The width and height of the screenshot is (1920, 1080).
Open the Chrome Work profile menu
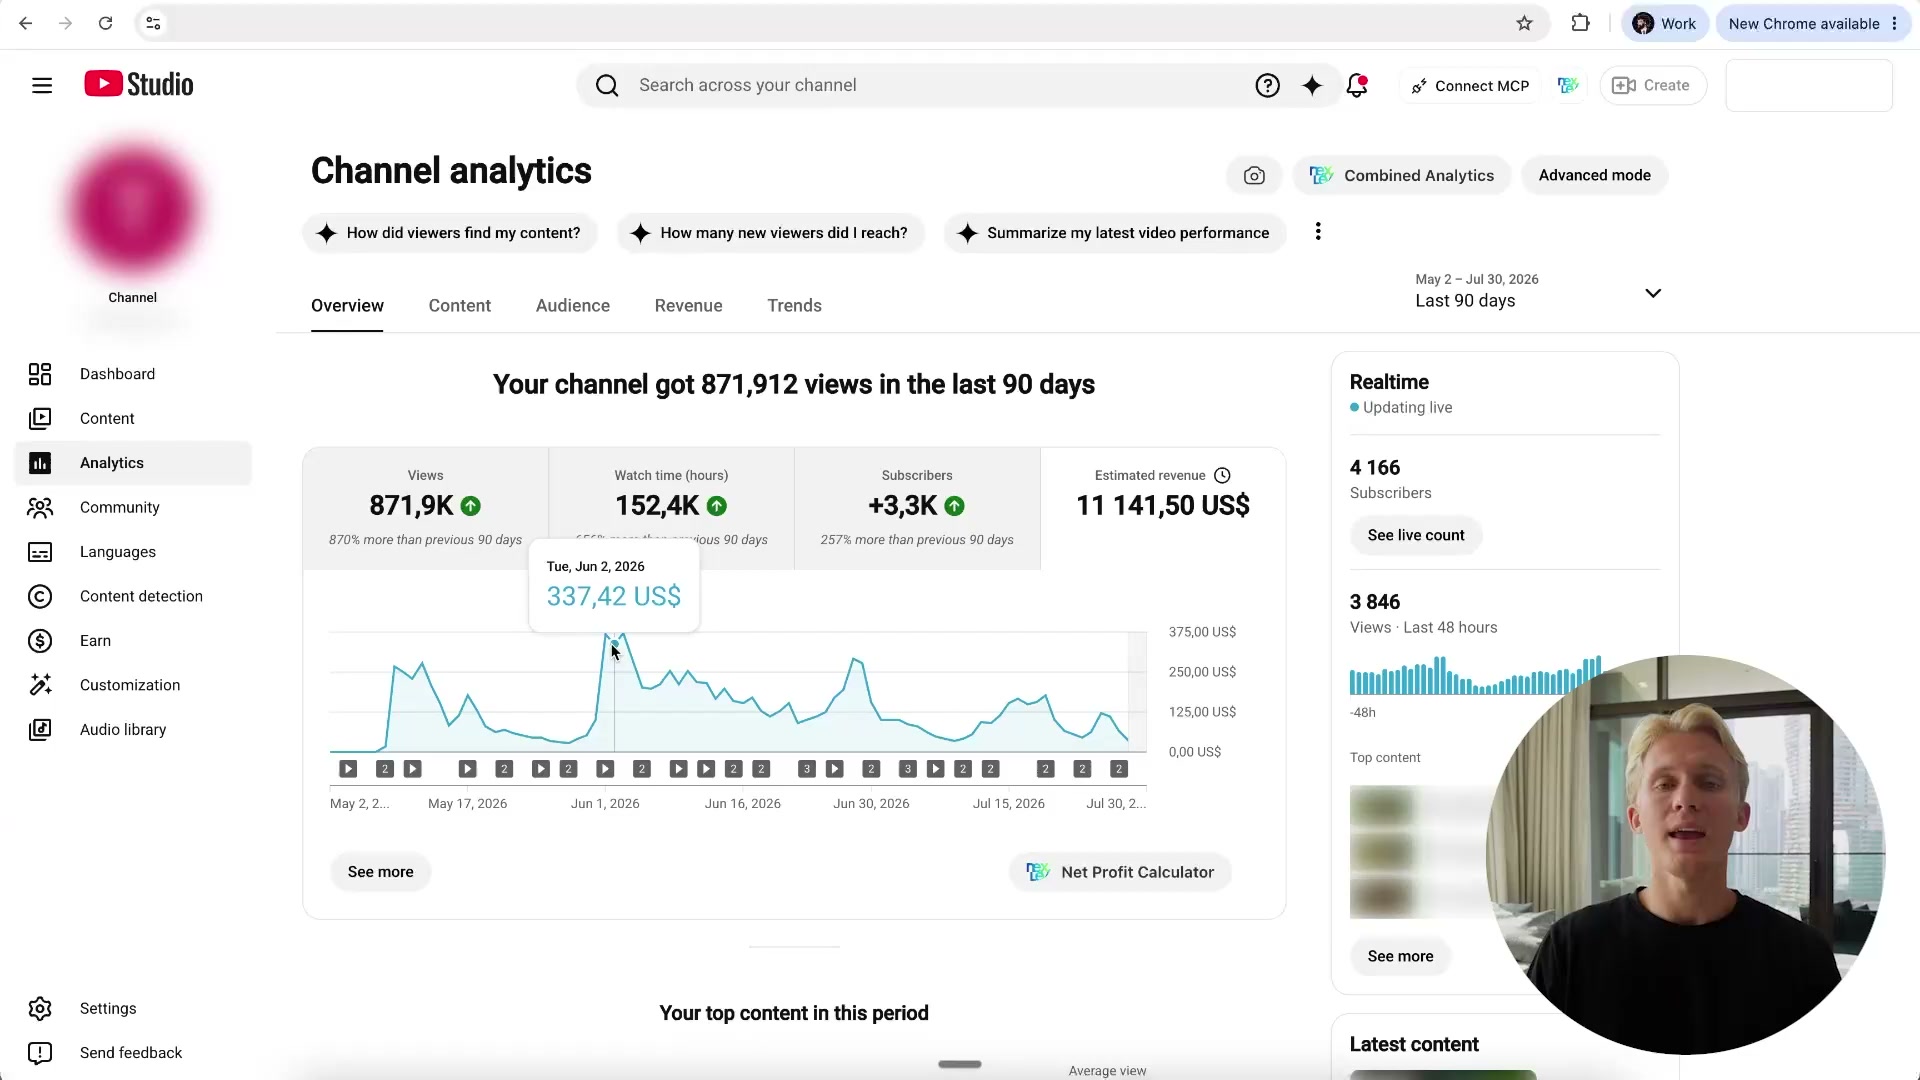(1664, 24)
